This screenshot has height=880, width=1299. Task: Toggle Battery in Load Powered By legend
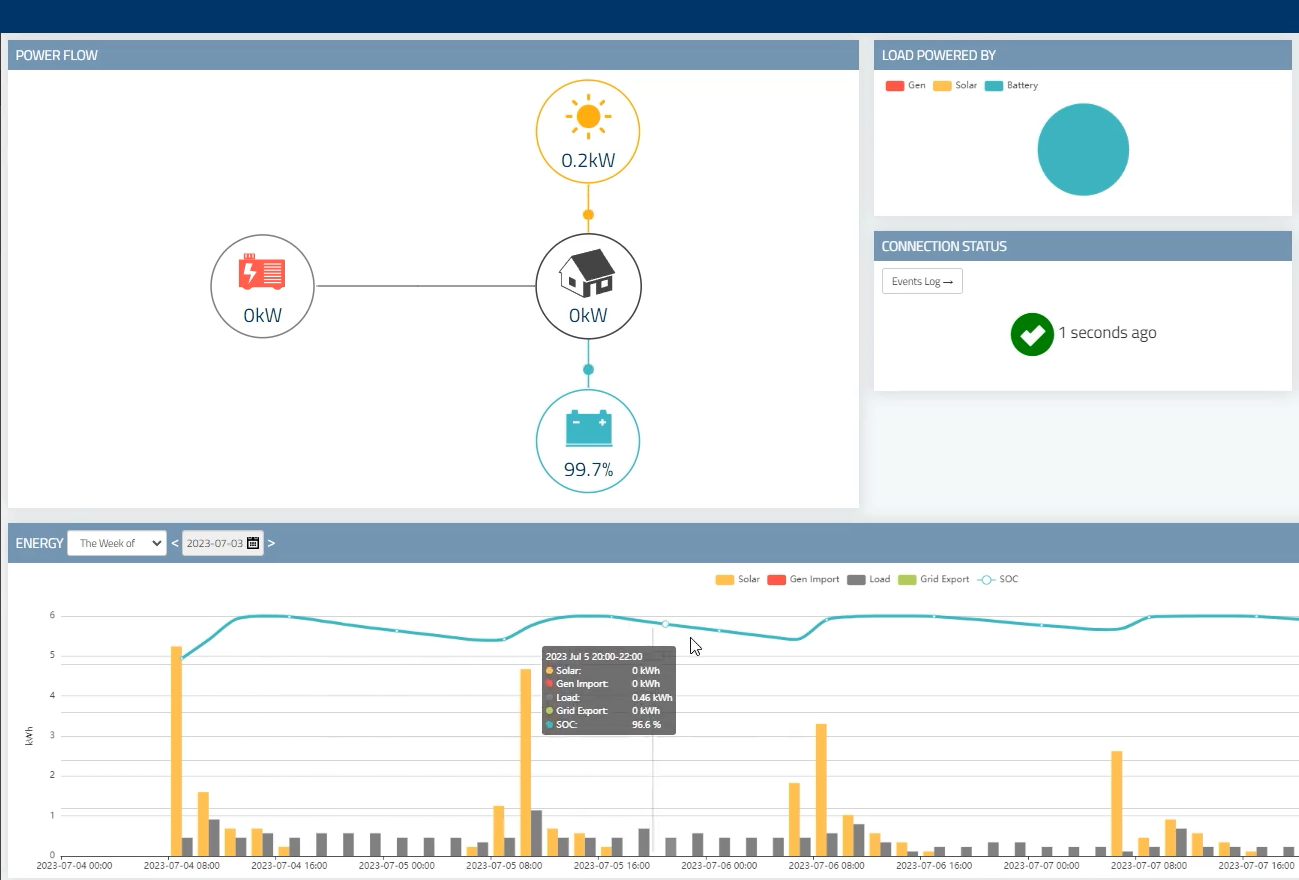(1012, 86)
